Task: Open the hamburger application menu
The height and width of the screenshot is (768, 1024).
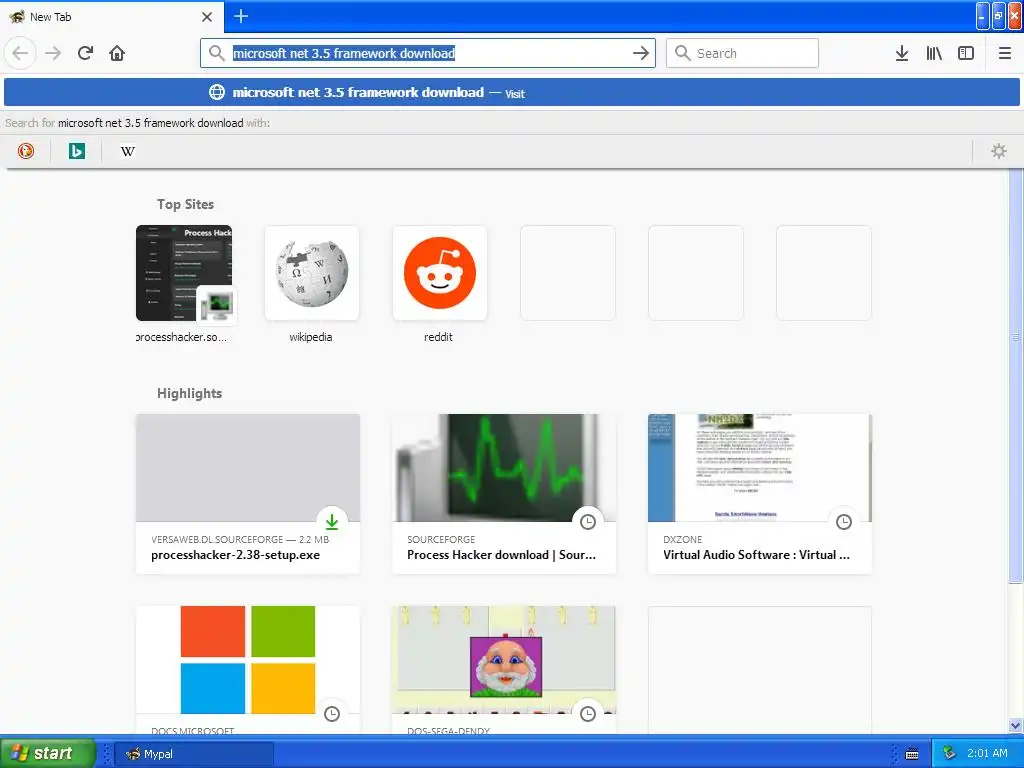Action: (x=1004, y=53)
